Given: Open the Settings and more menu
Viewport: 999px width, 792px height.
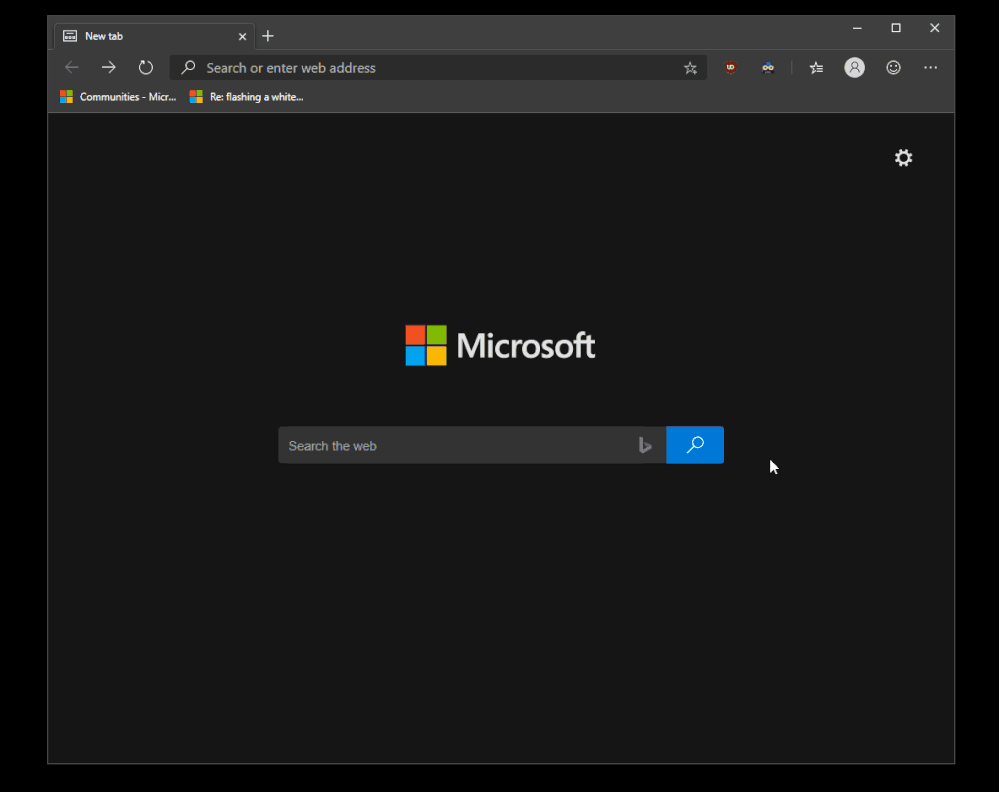Looking at the screenshot, I should [x=930, y=68].
